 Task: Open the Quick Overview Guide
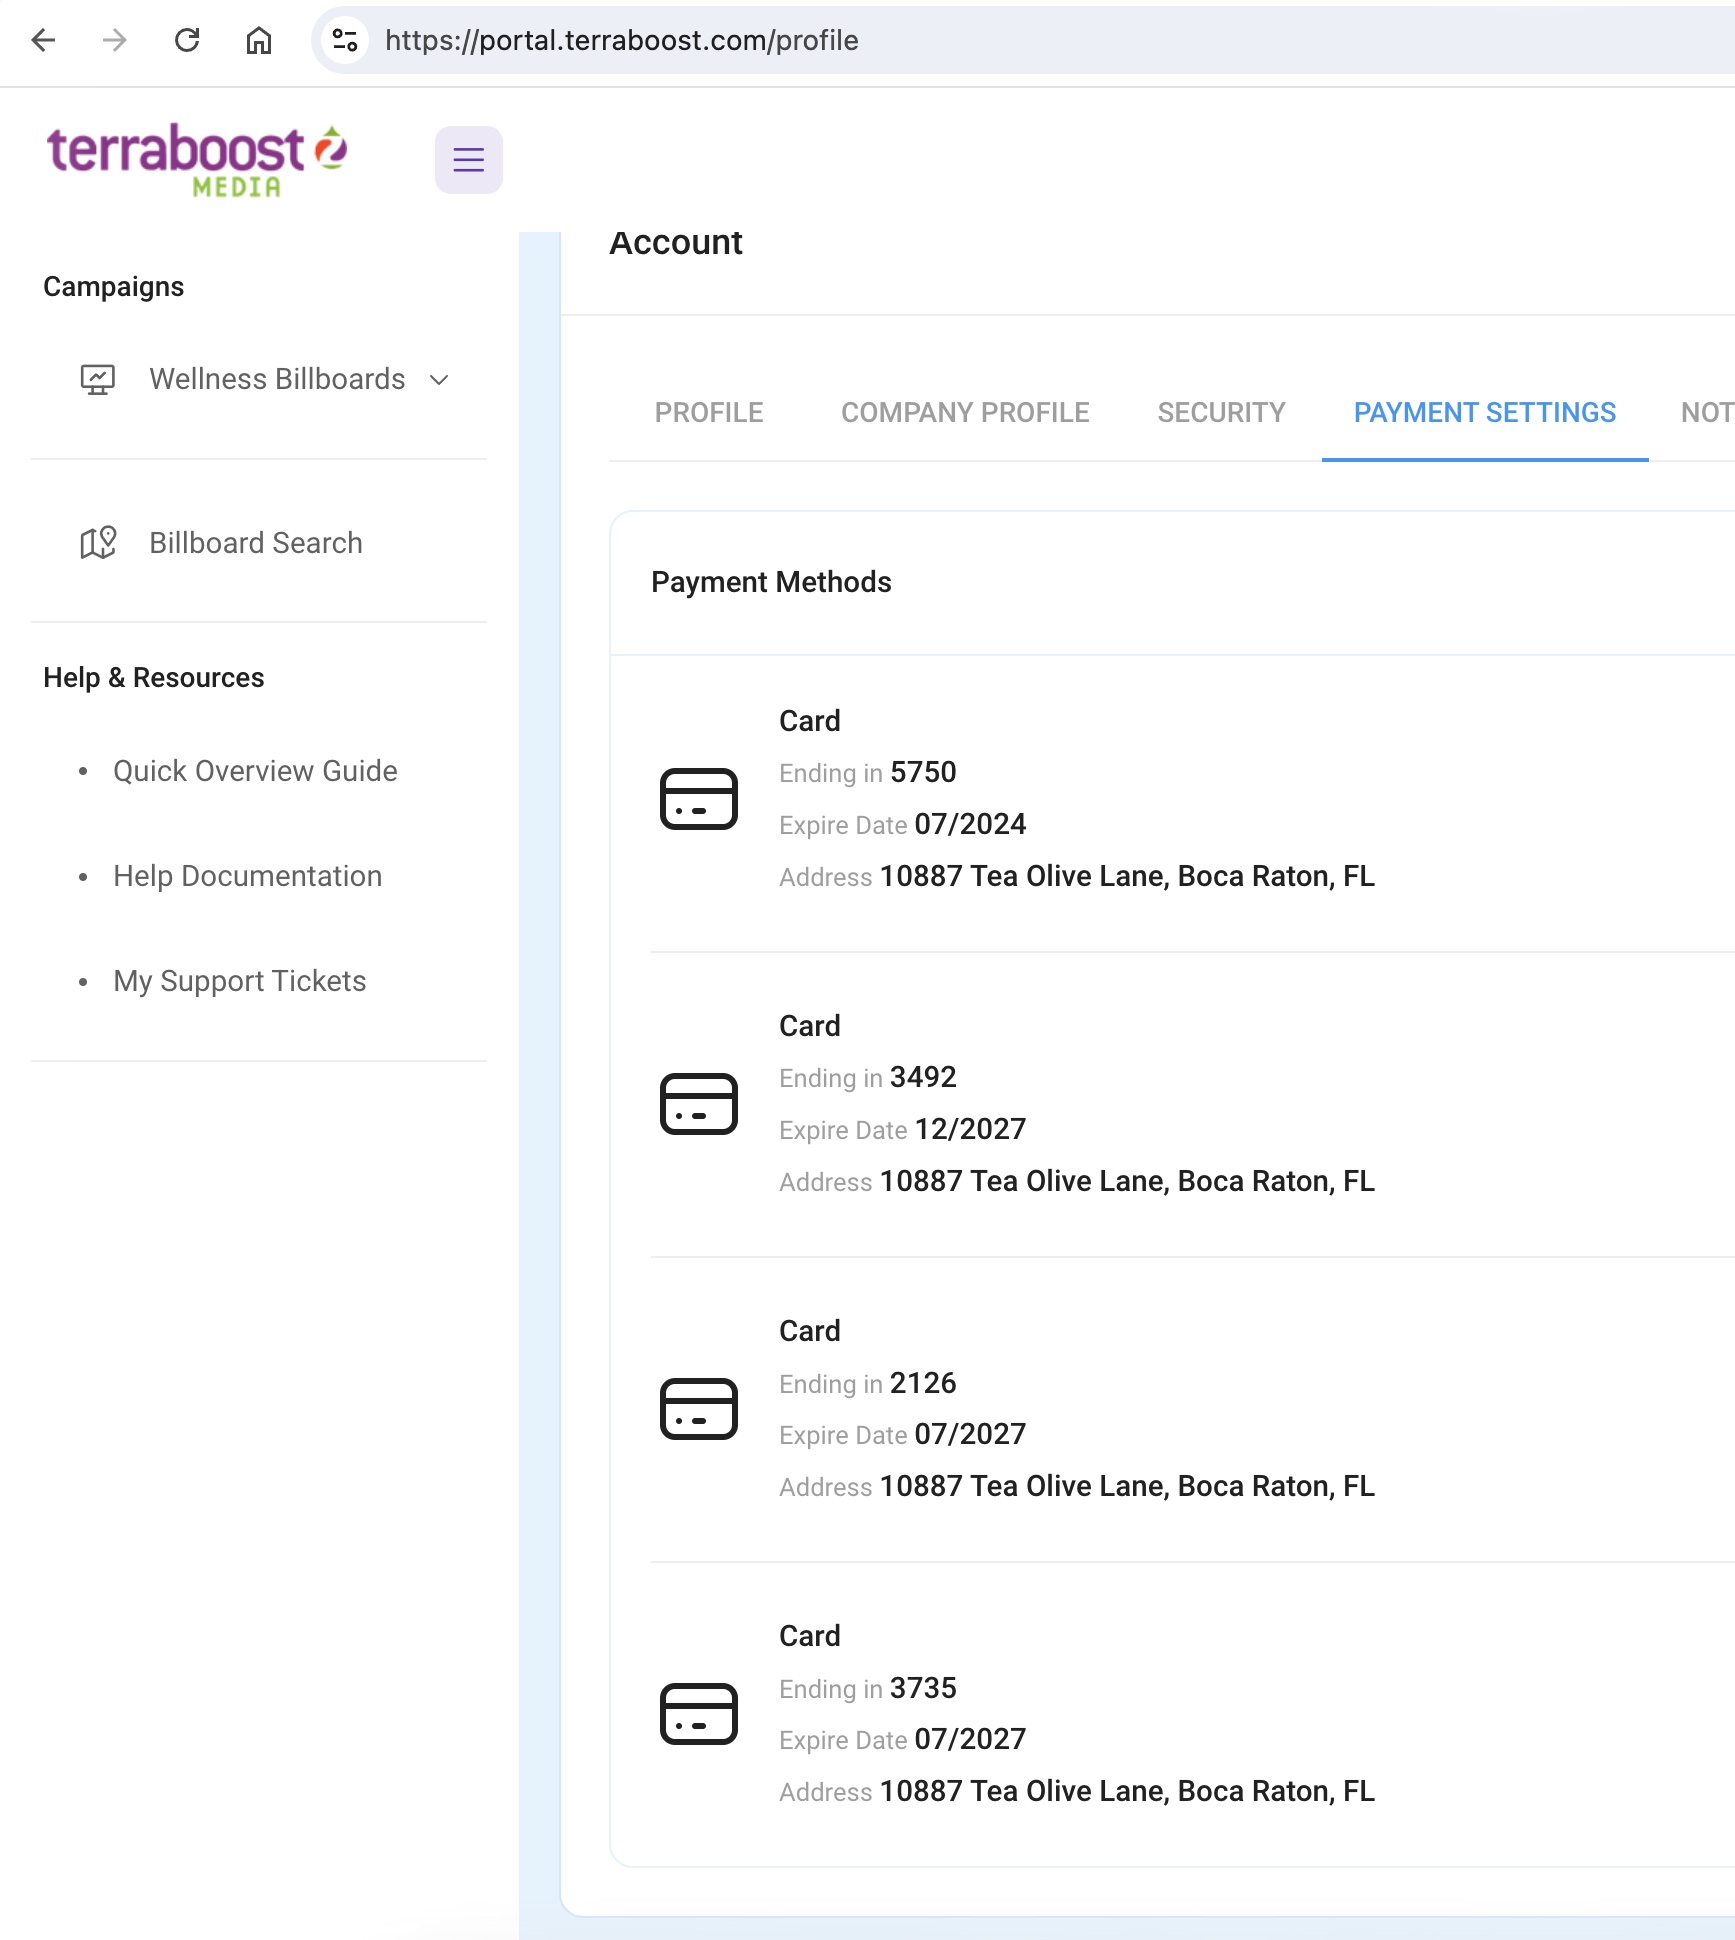255,770
